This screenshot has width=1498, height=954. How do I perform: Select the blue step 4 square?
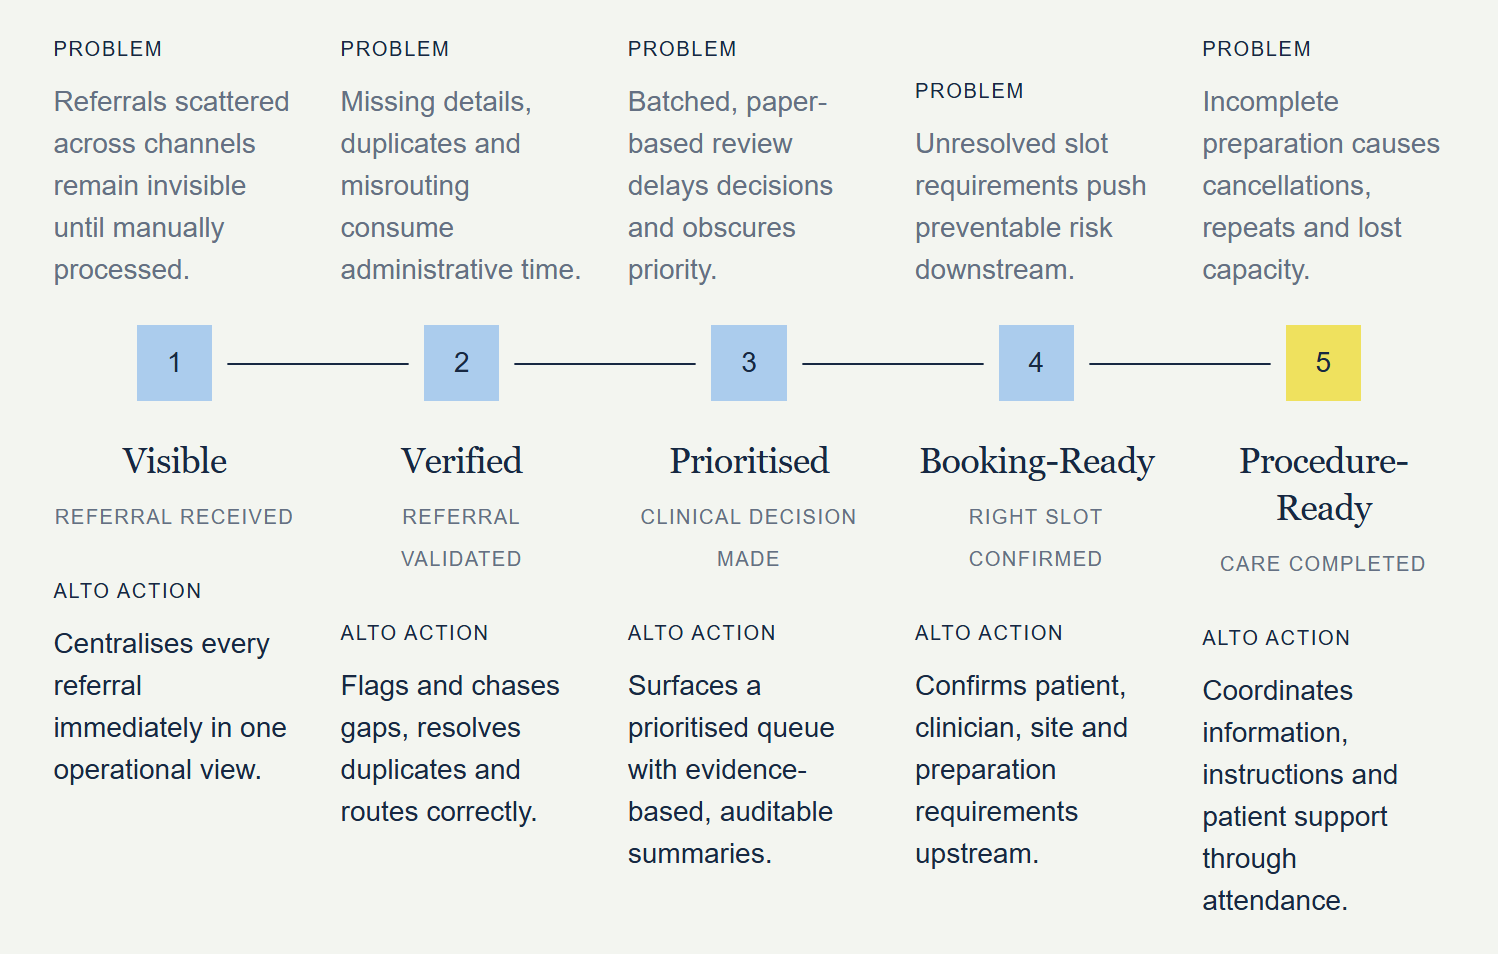tap(1036, 363)
